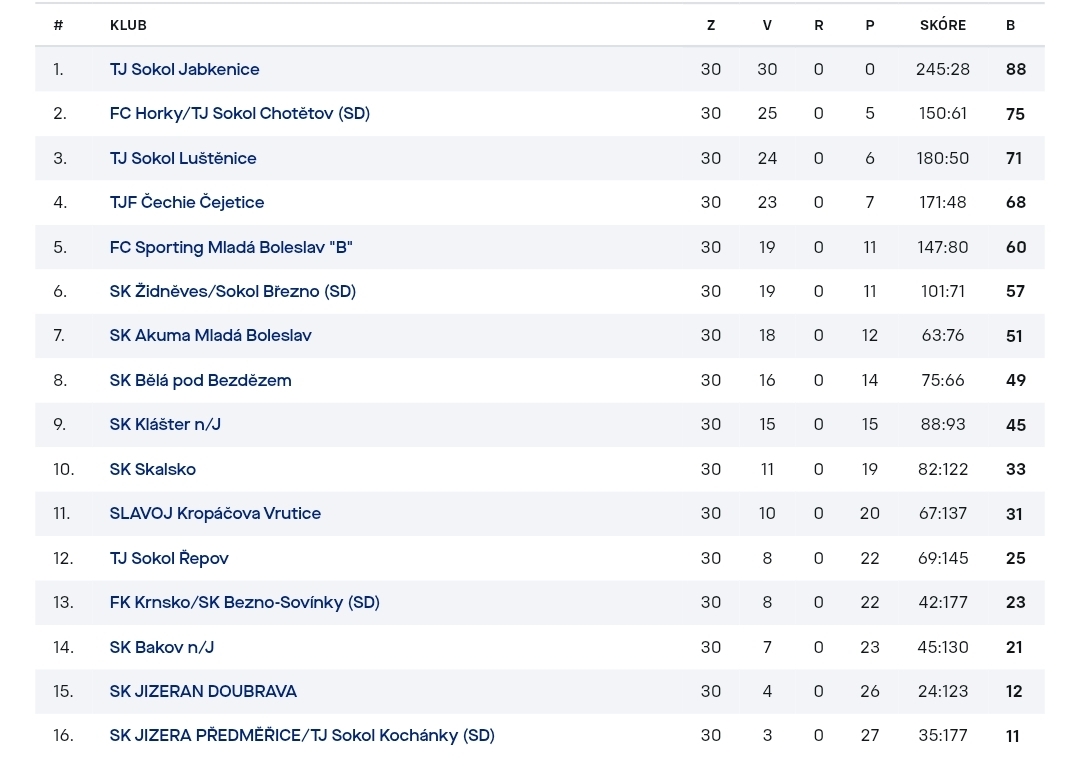Select SK JIZERAN DOUBRAVA club
The height and width of the screenshot is (766, 1080).
[x=203, y=692]
